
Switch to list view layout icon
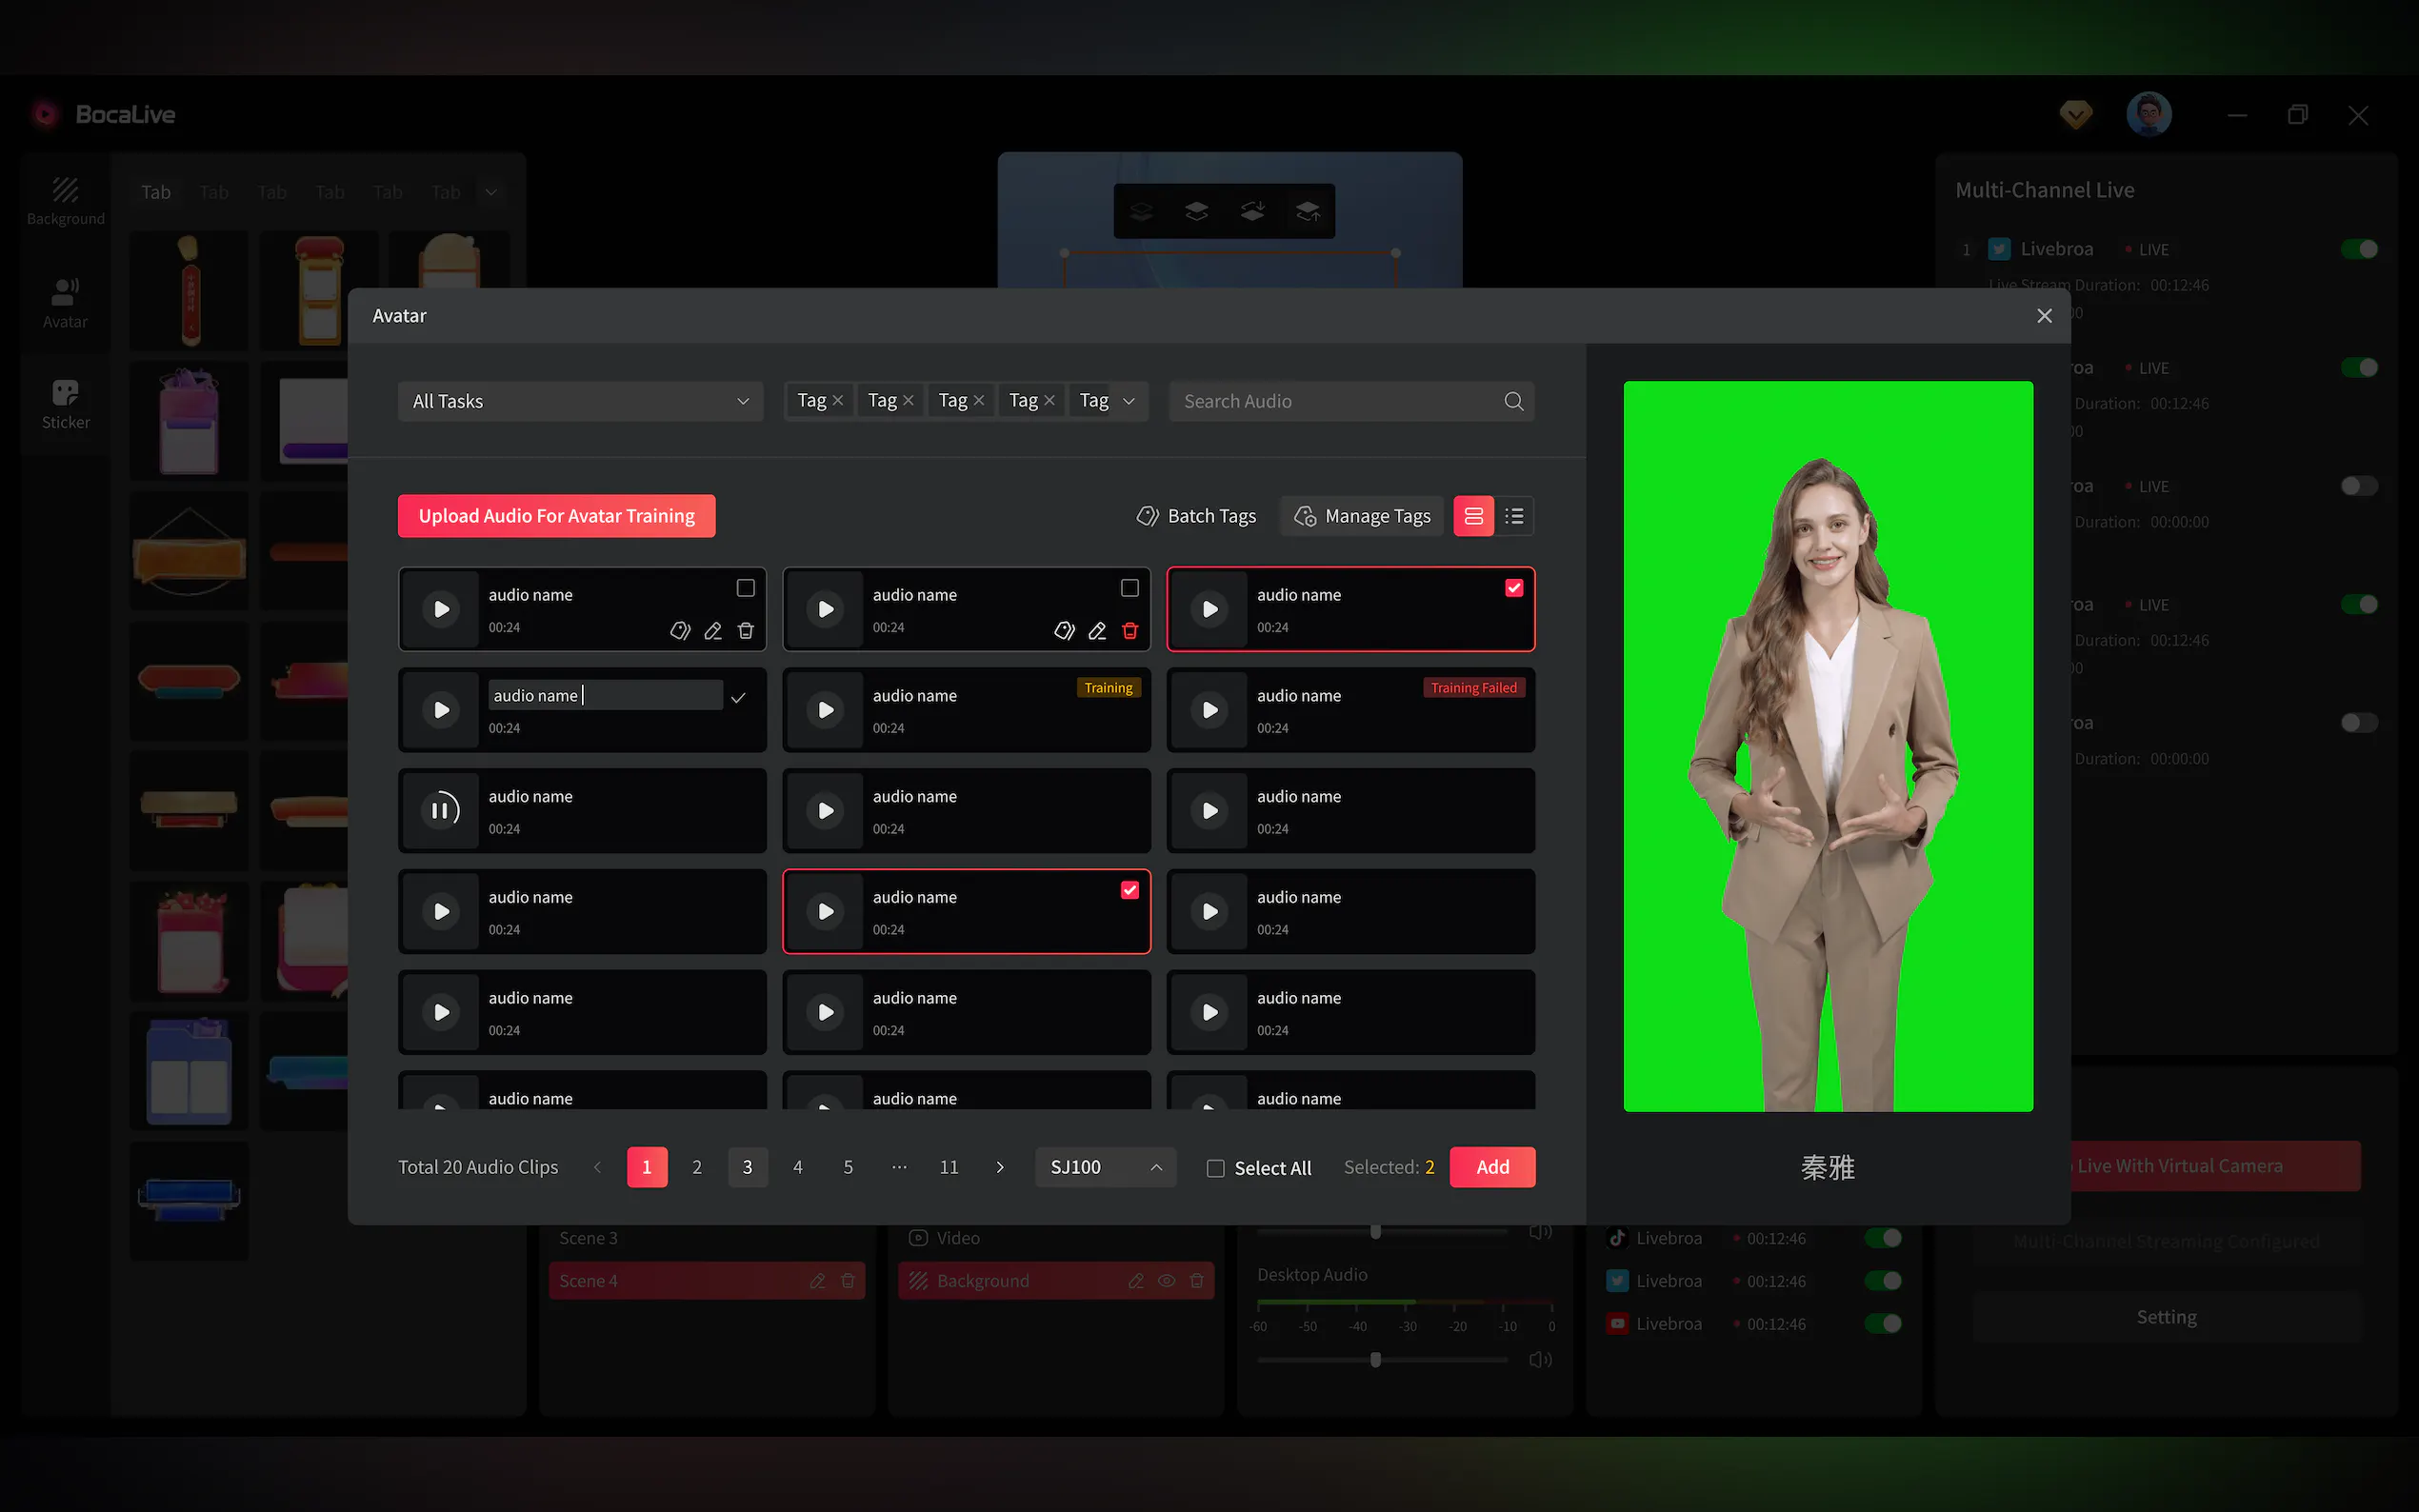point(1514,516)
